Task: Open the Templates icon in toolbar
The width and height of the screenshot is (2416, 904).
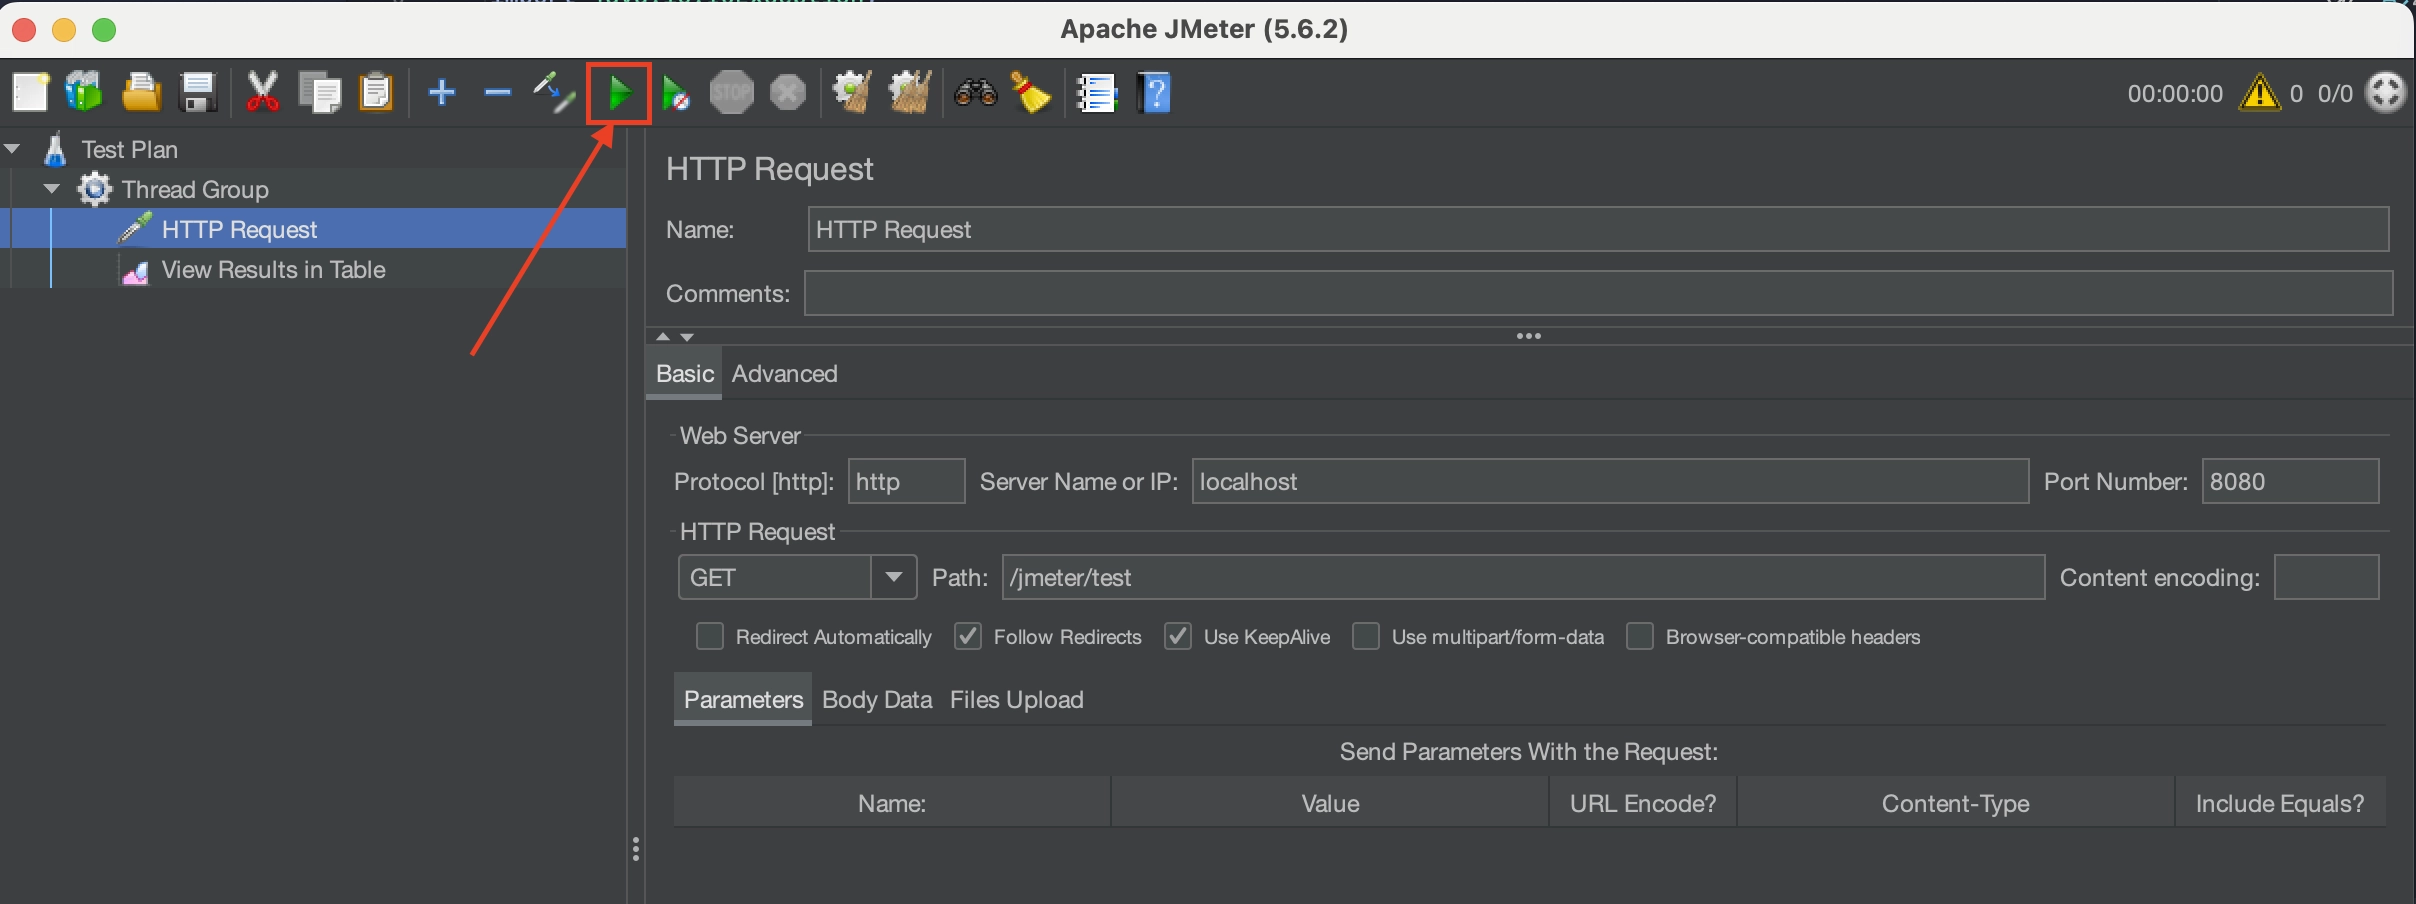Action: 84,93
